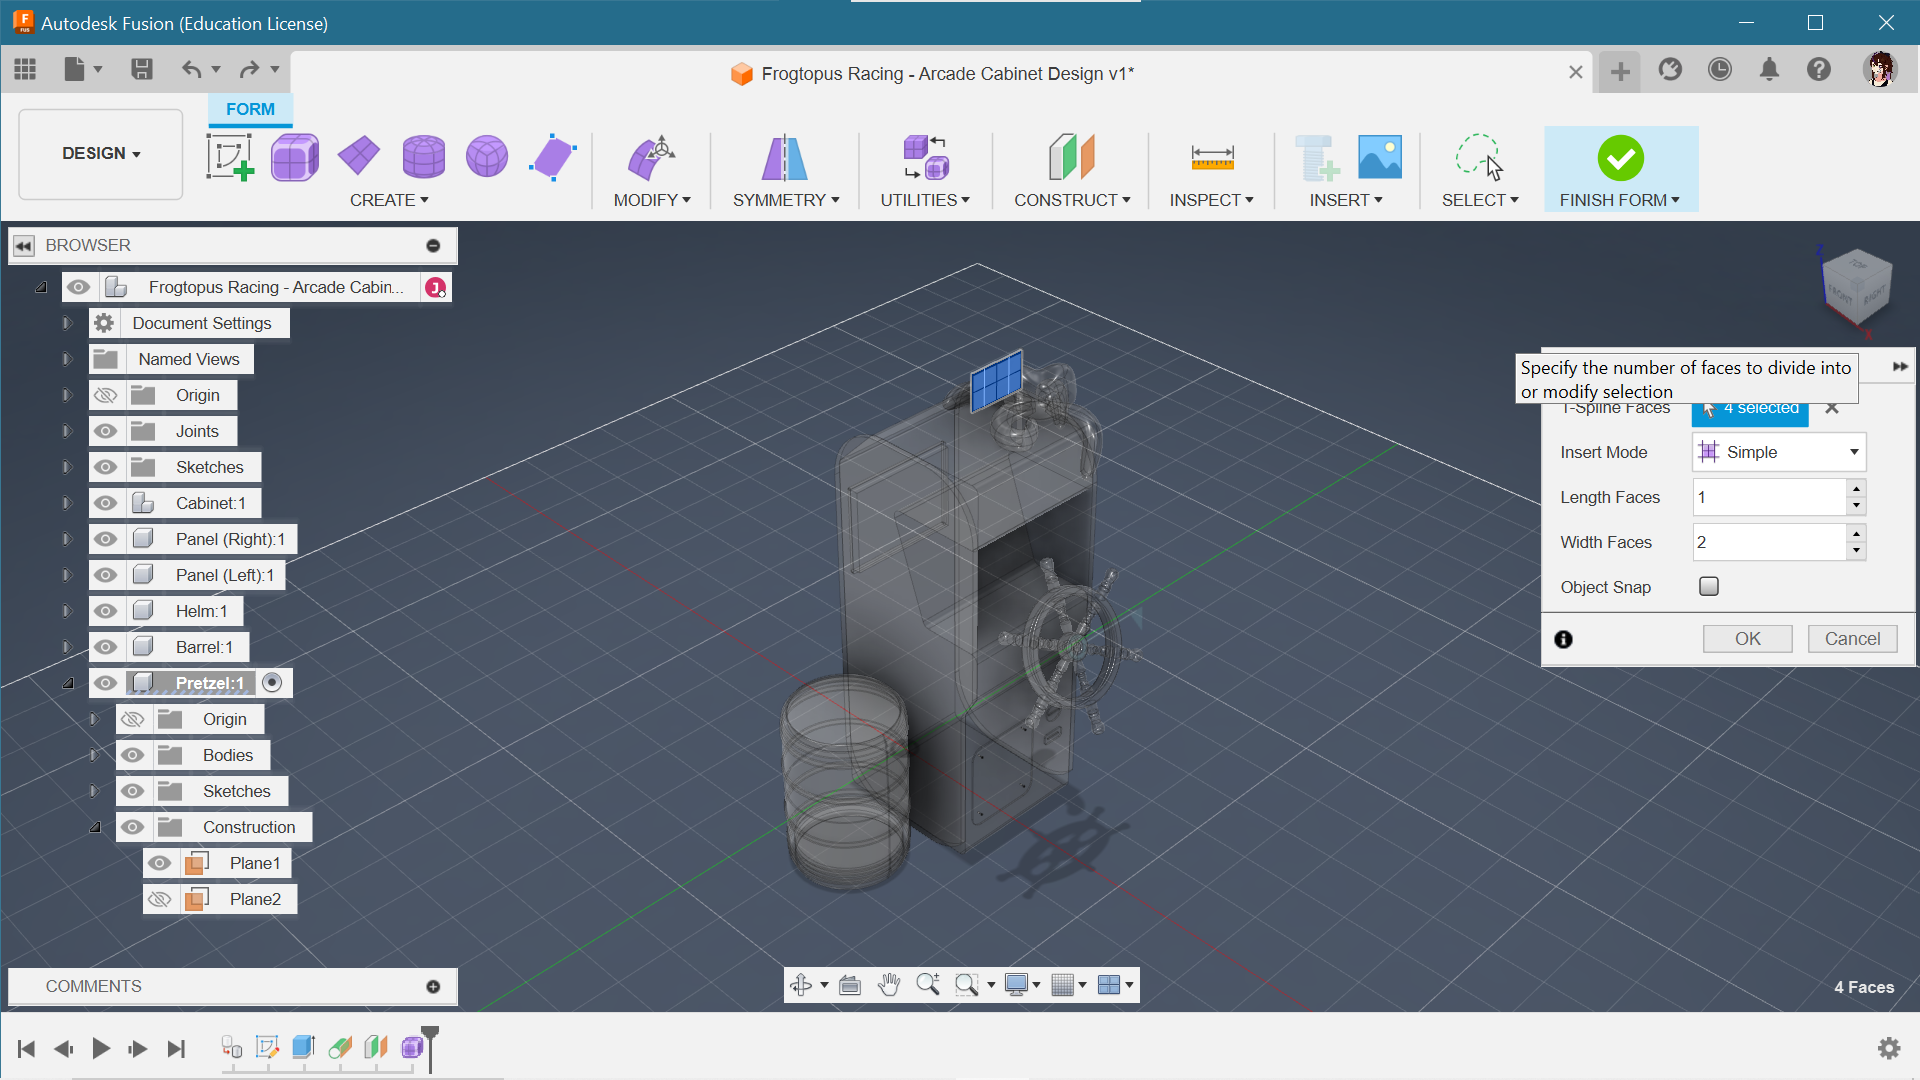Screen dimensions: 1920x1080
Task: Hide the Barrel:1 component
Action: (x=106, y=647)
